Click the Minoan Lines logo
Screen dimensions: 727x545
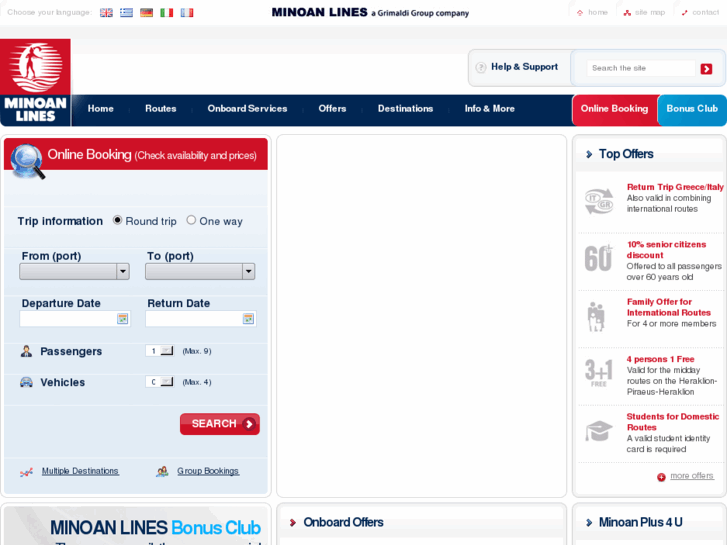click(x=35, y=82)
